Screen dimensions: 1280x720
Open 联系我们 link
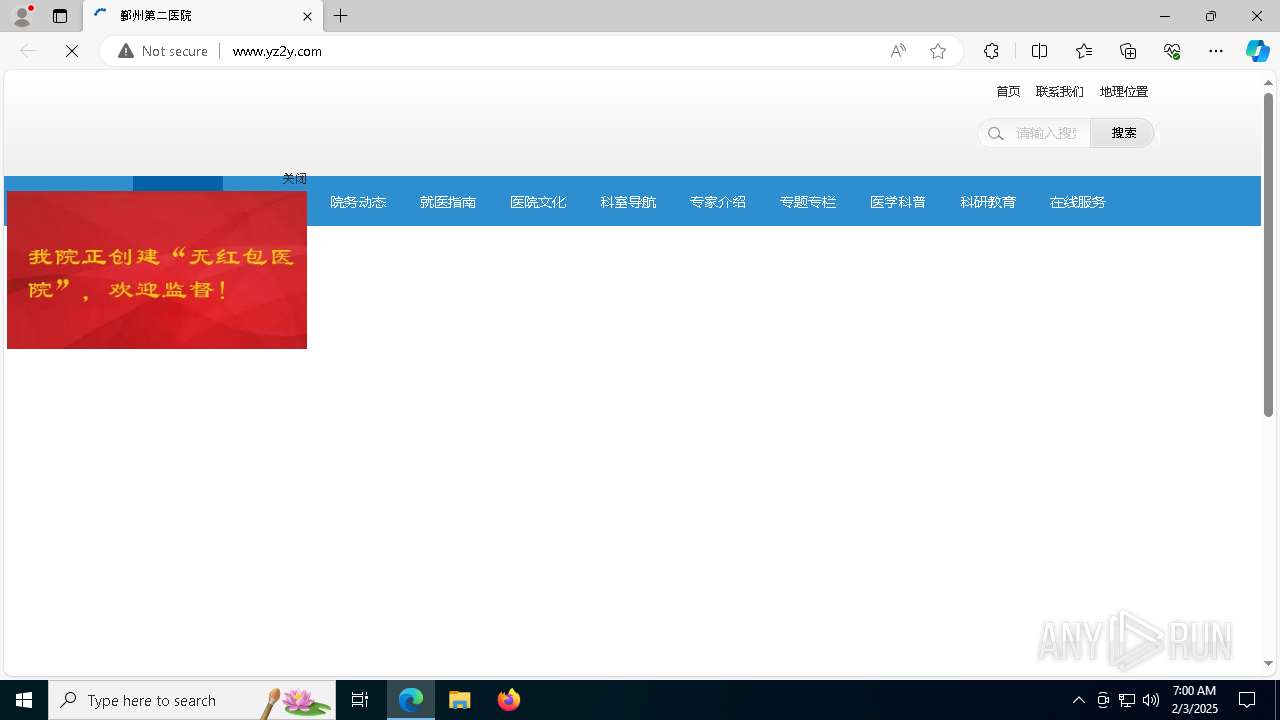(1060, 91)
